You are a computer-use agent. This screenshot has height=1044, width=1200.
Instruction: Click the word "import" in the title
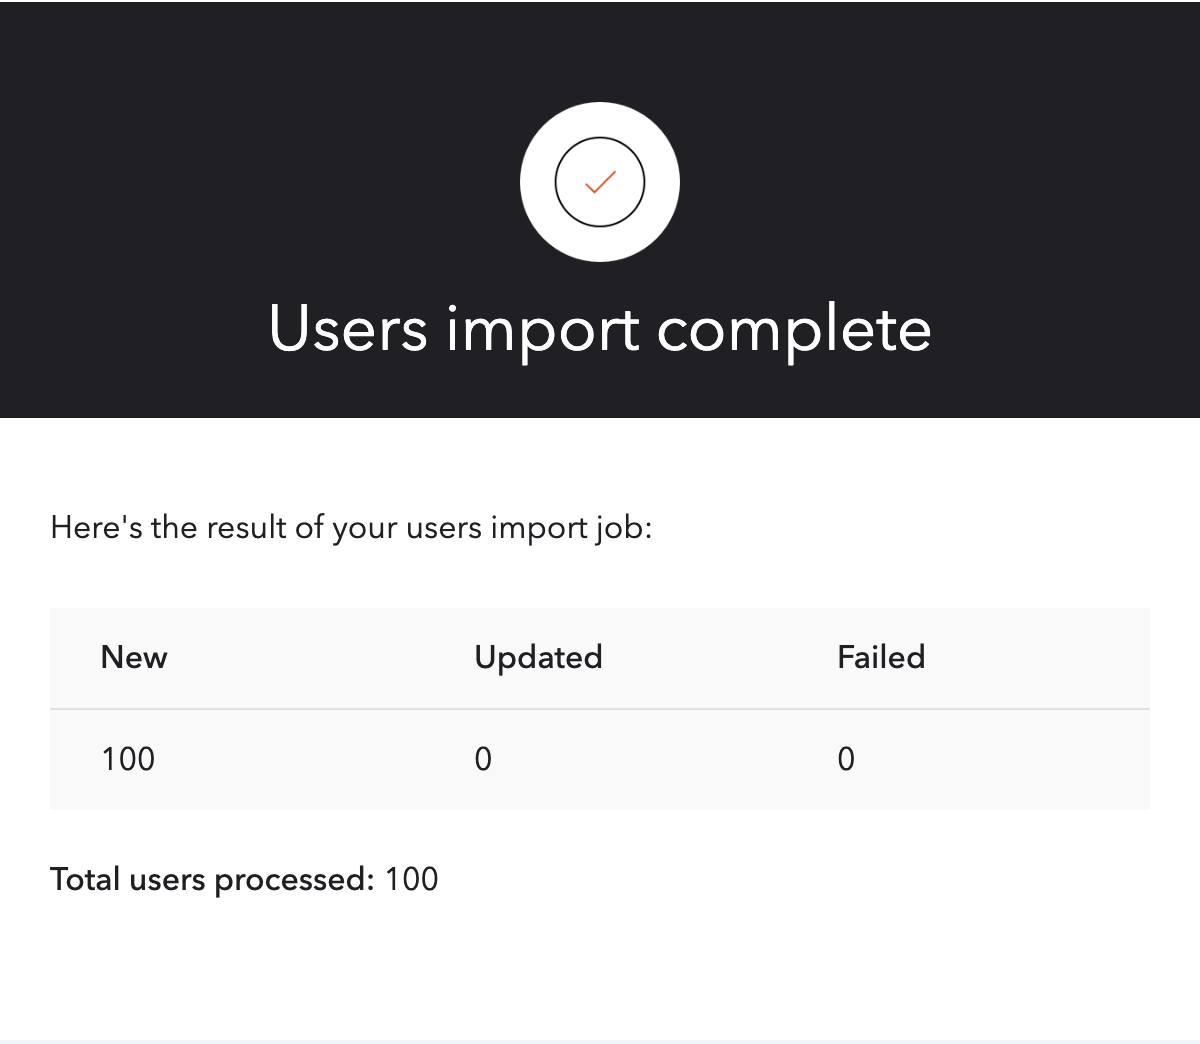tap(542, 332)
